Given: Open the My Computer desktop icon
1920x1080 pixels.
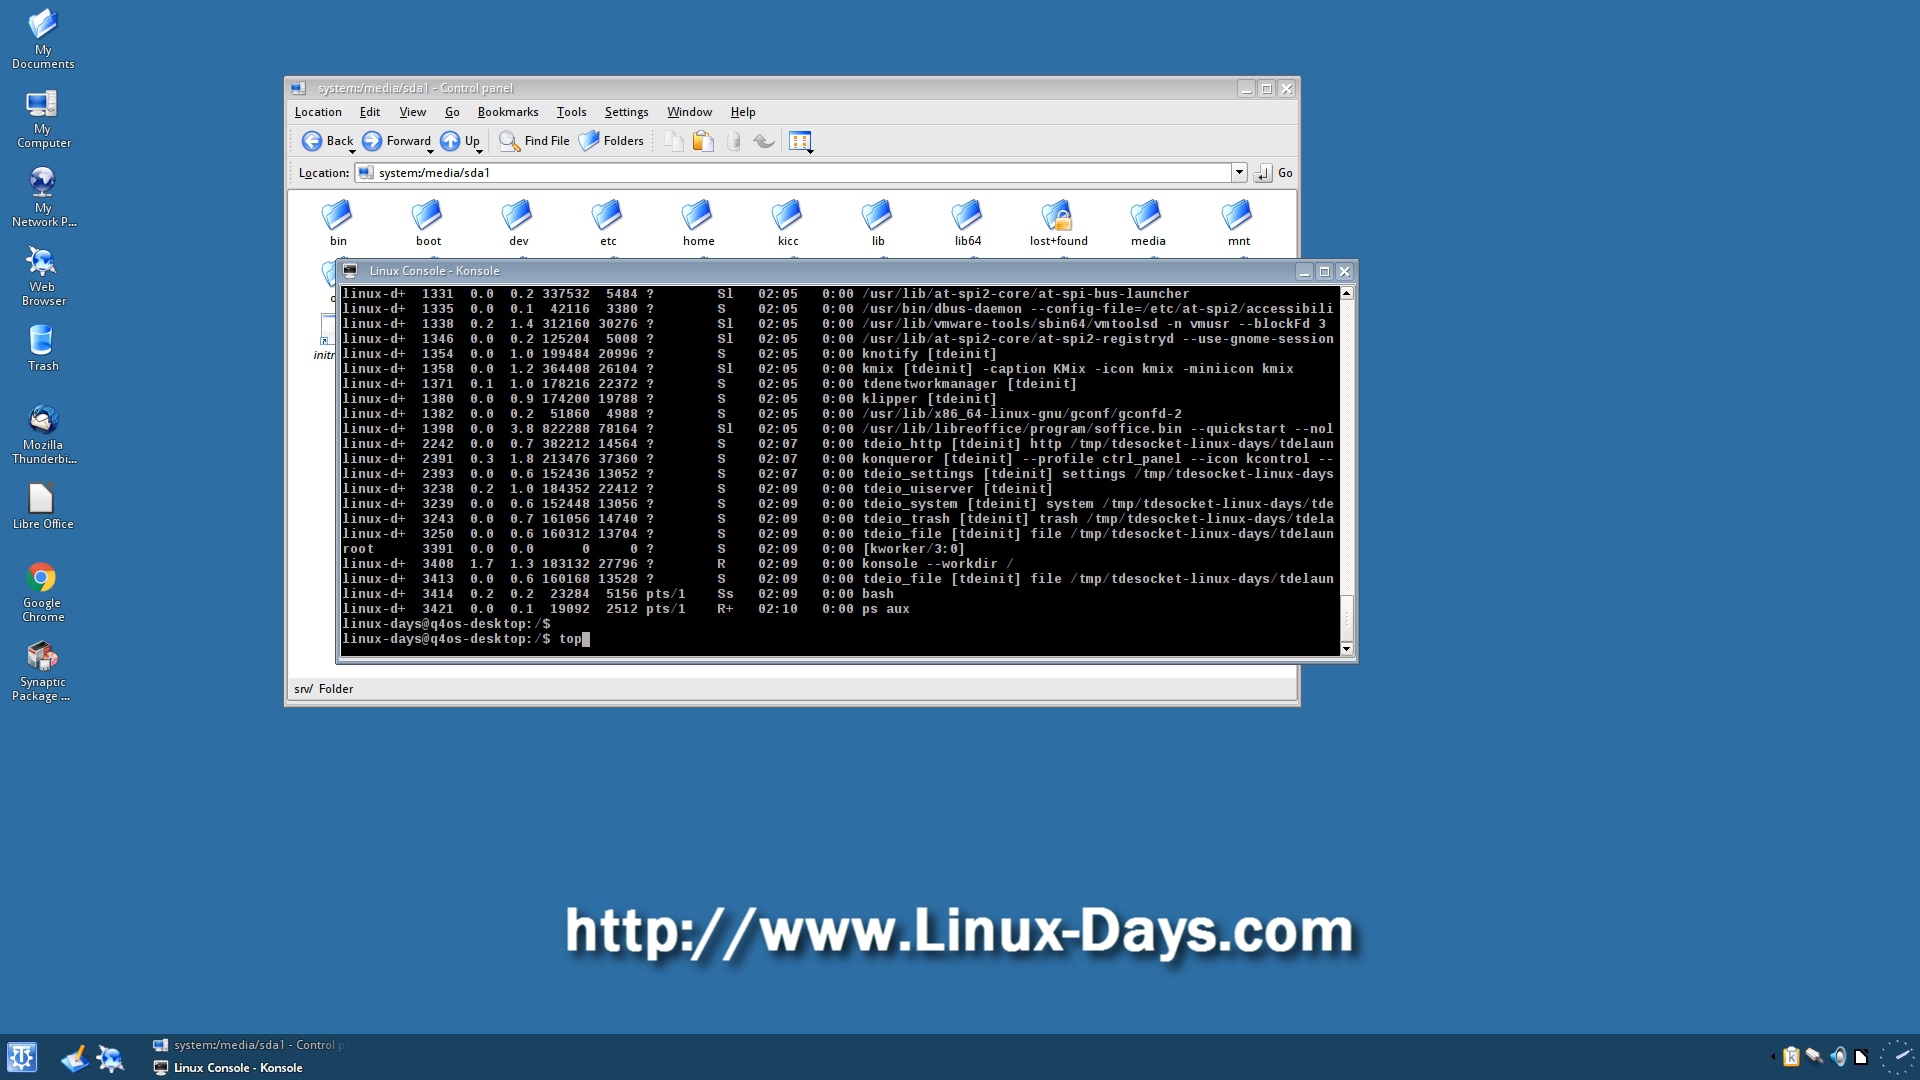Looking at the screenshot, I should coord(42,119).
